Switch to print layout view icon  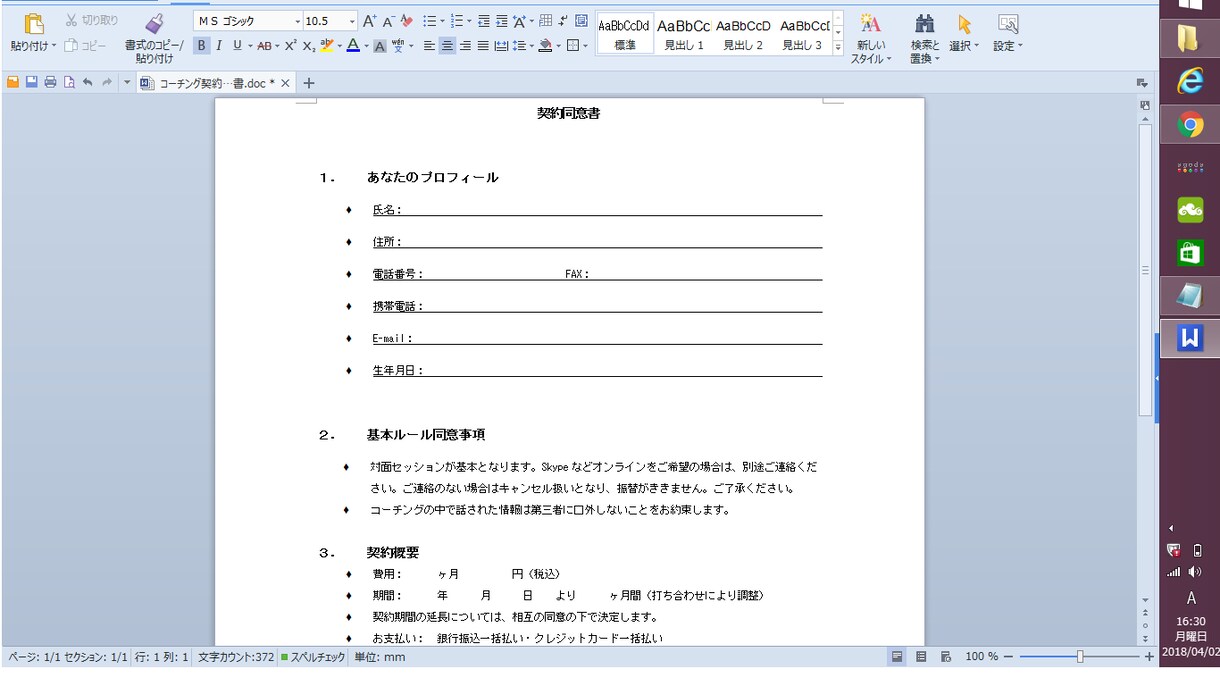click(x=897, y=657)
